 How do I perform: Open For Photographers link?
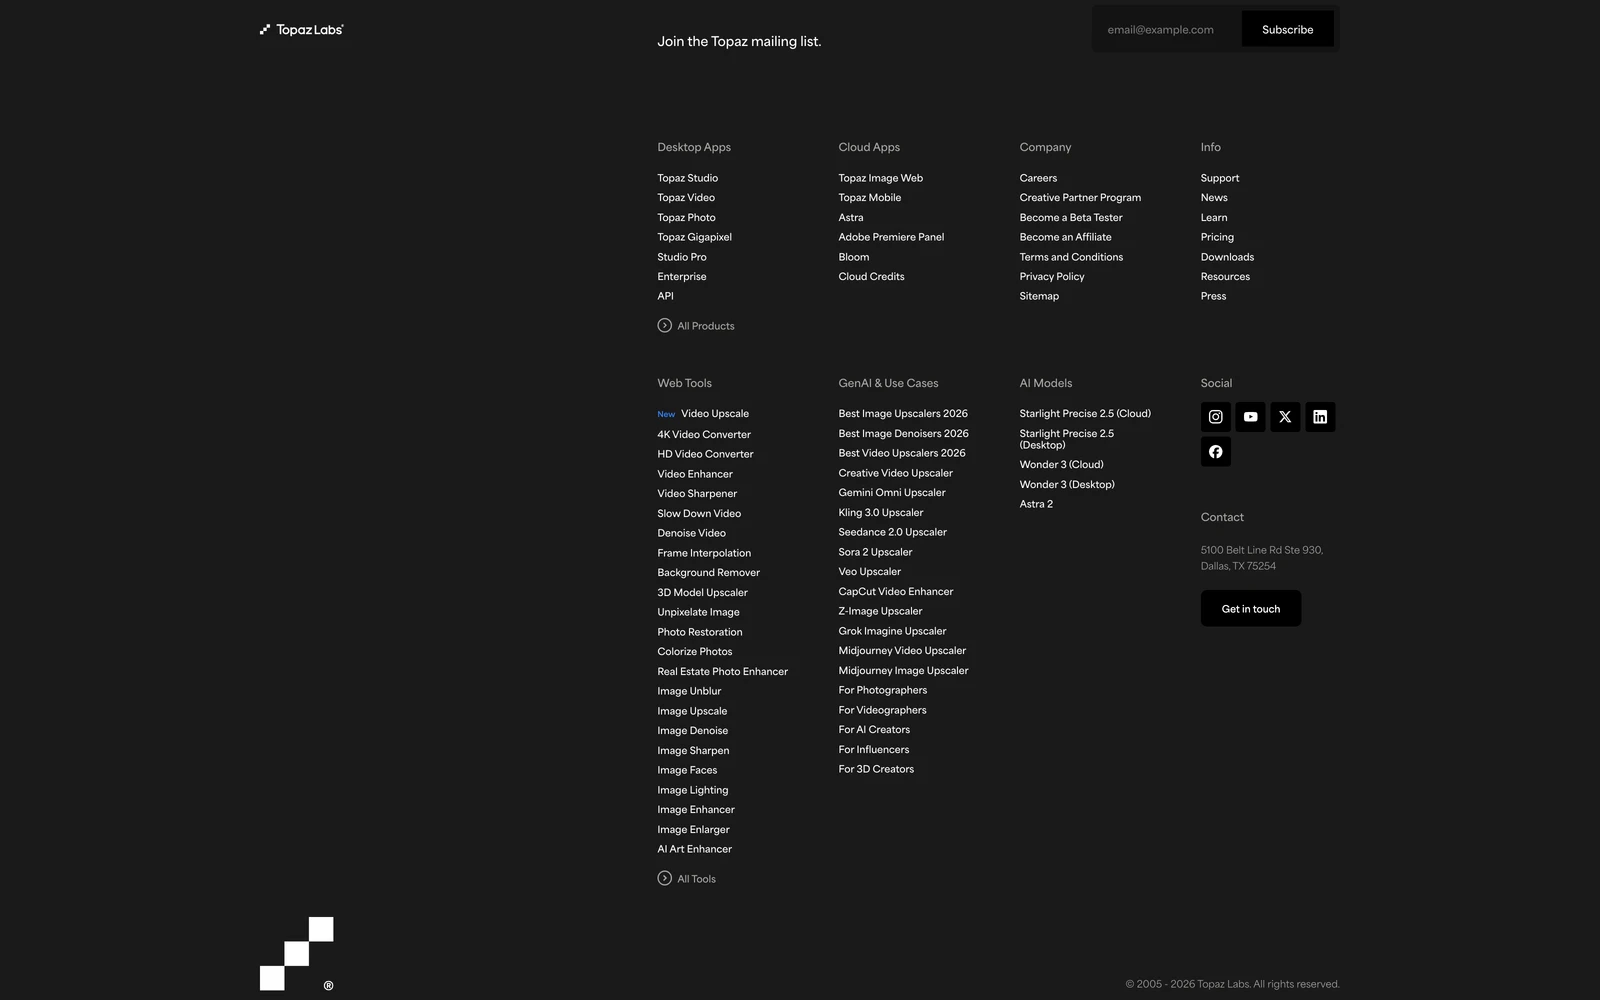(883, 690)
